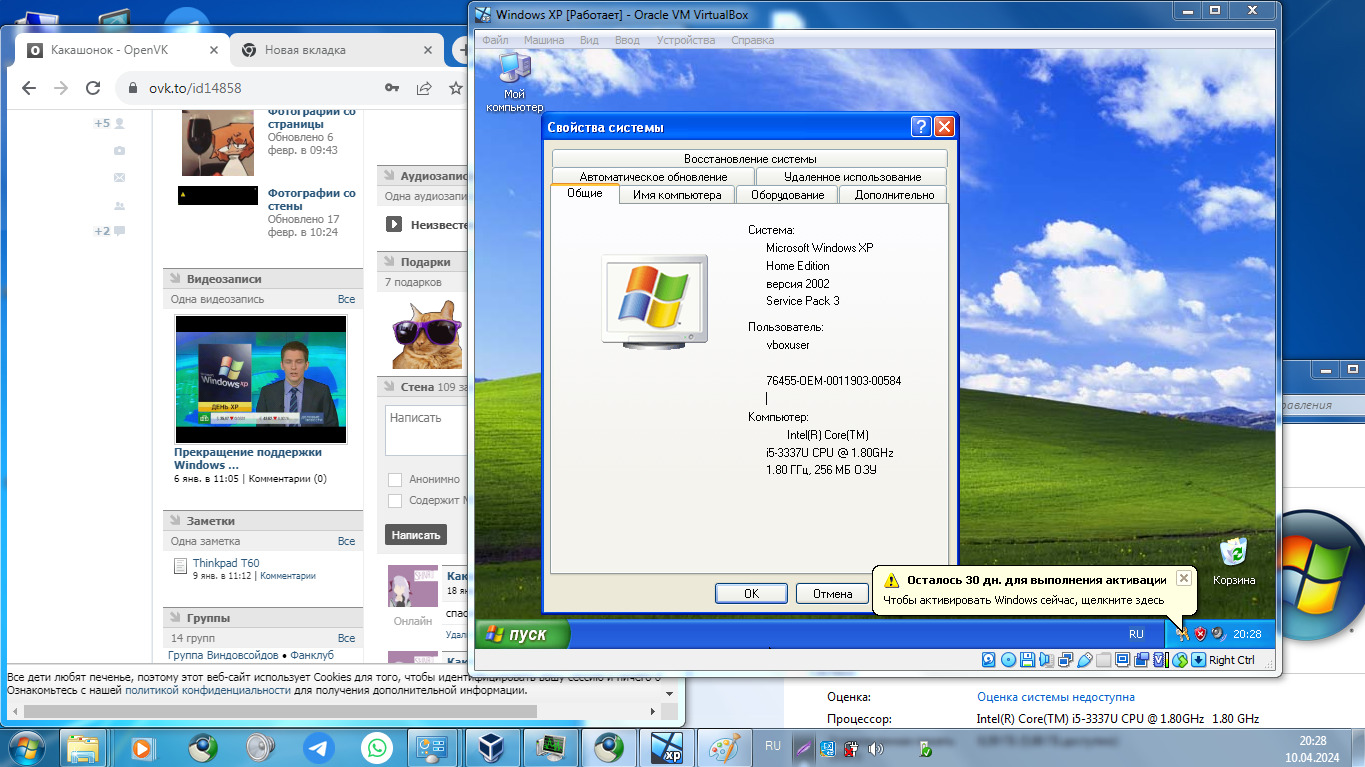Collapse the Заметки section header
This screenshot has height=767, width=1365.
pyautogui.click(x=211, y=521)
